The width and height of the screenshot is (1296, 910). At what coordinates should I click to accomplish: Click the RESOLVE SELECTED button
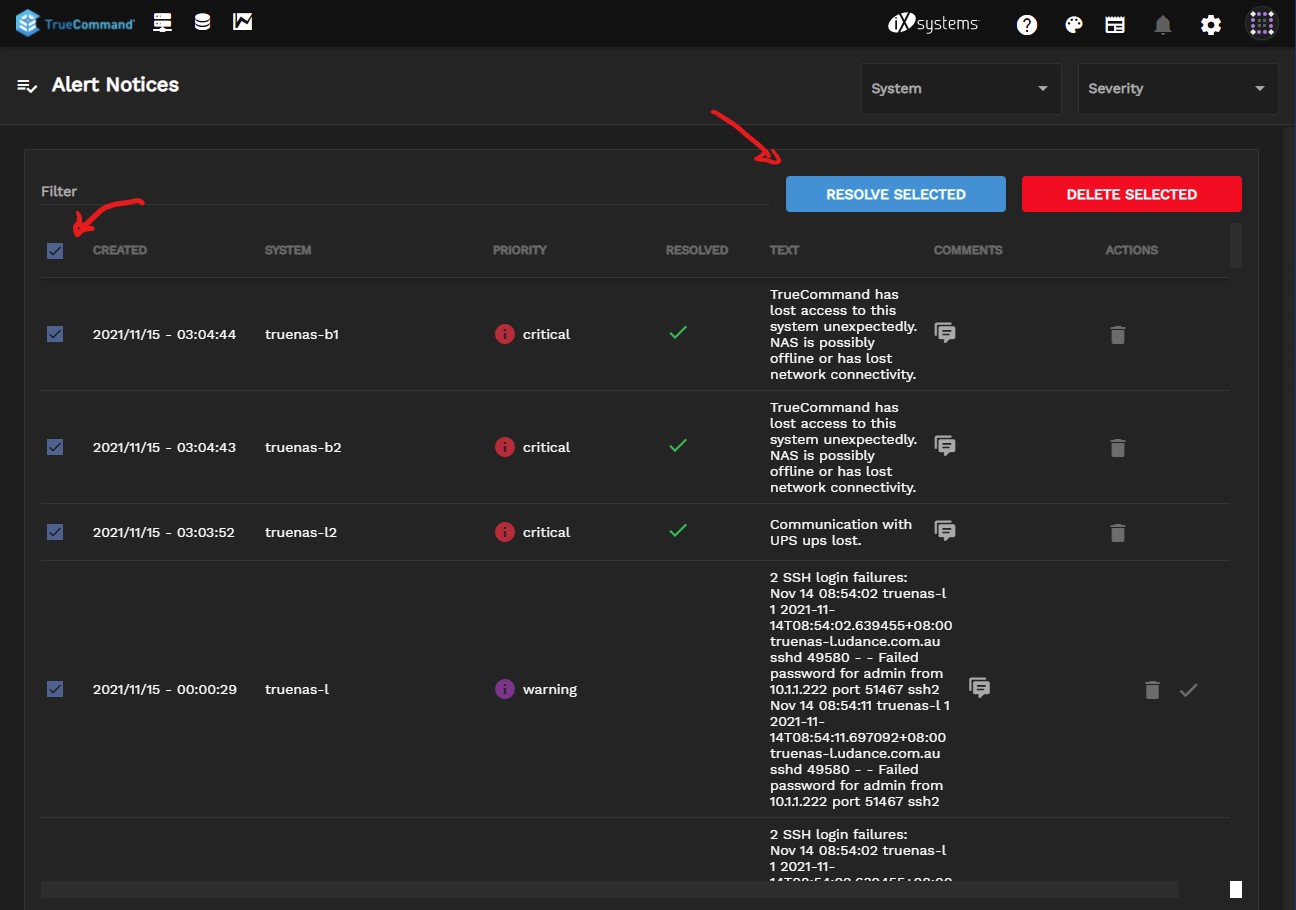pyautogui.click(x=896, y=194)
